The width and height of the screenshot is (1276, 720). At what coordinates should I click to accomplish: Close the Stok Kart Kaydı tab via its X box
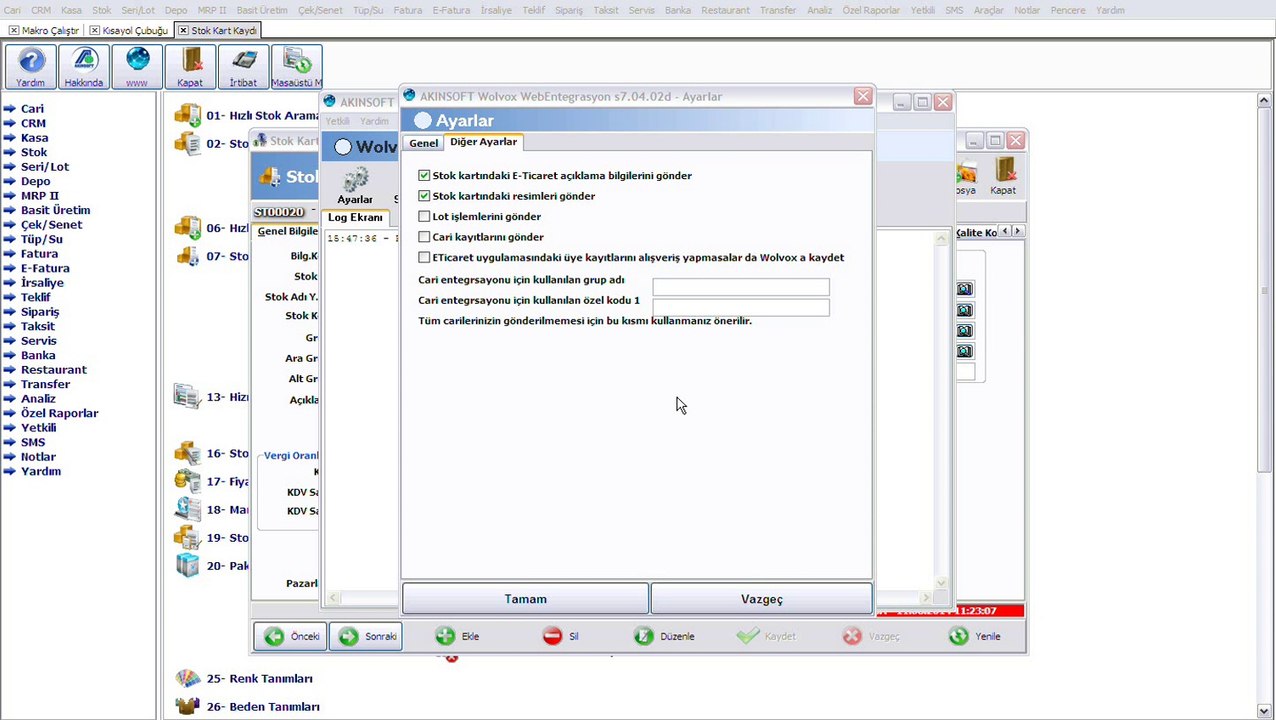(183, 31)
